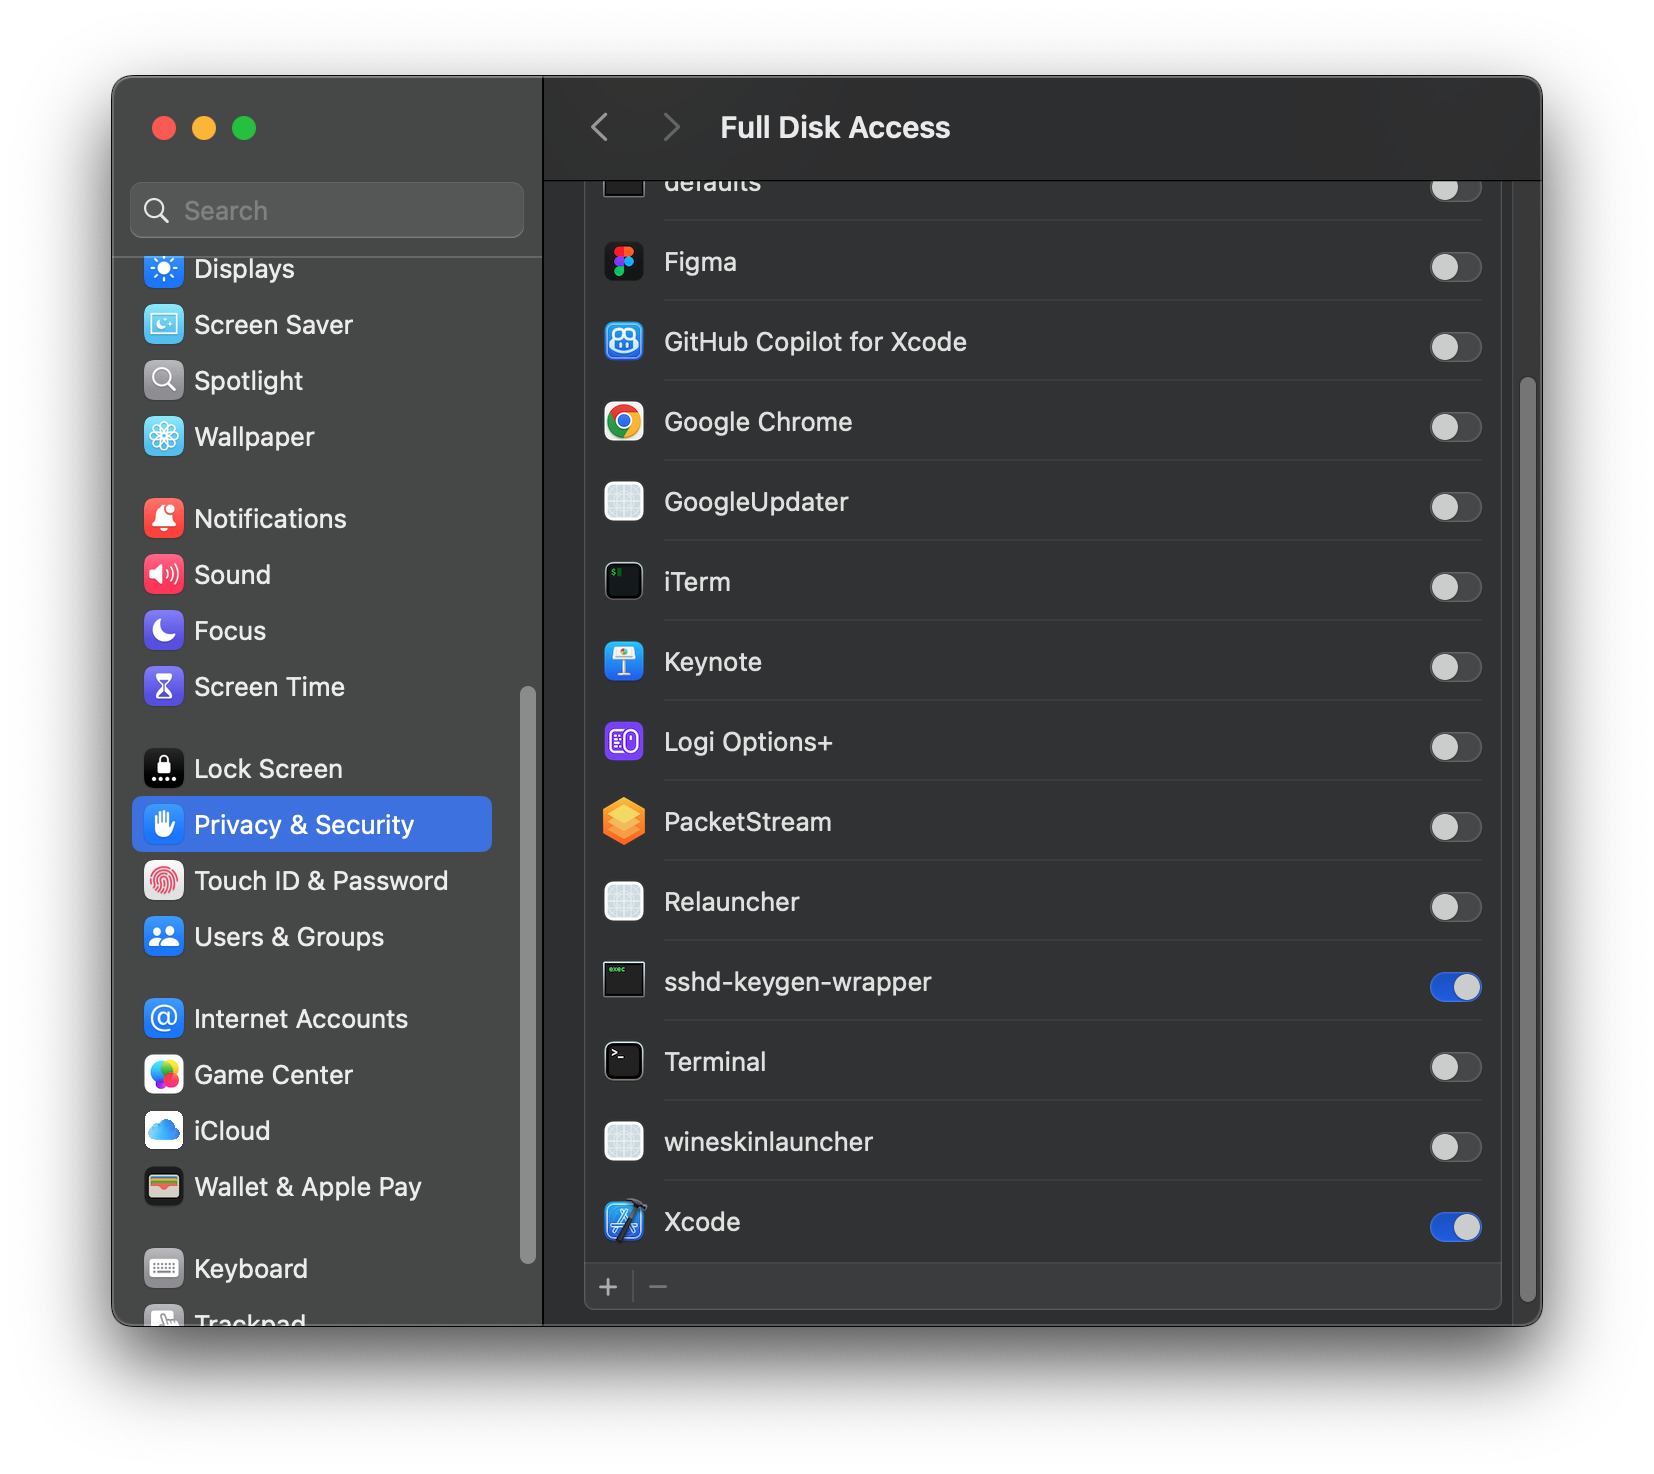
Task: Click the iCloud cloud icon
Action: (x=164, y=1130)
